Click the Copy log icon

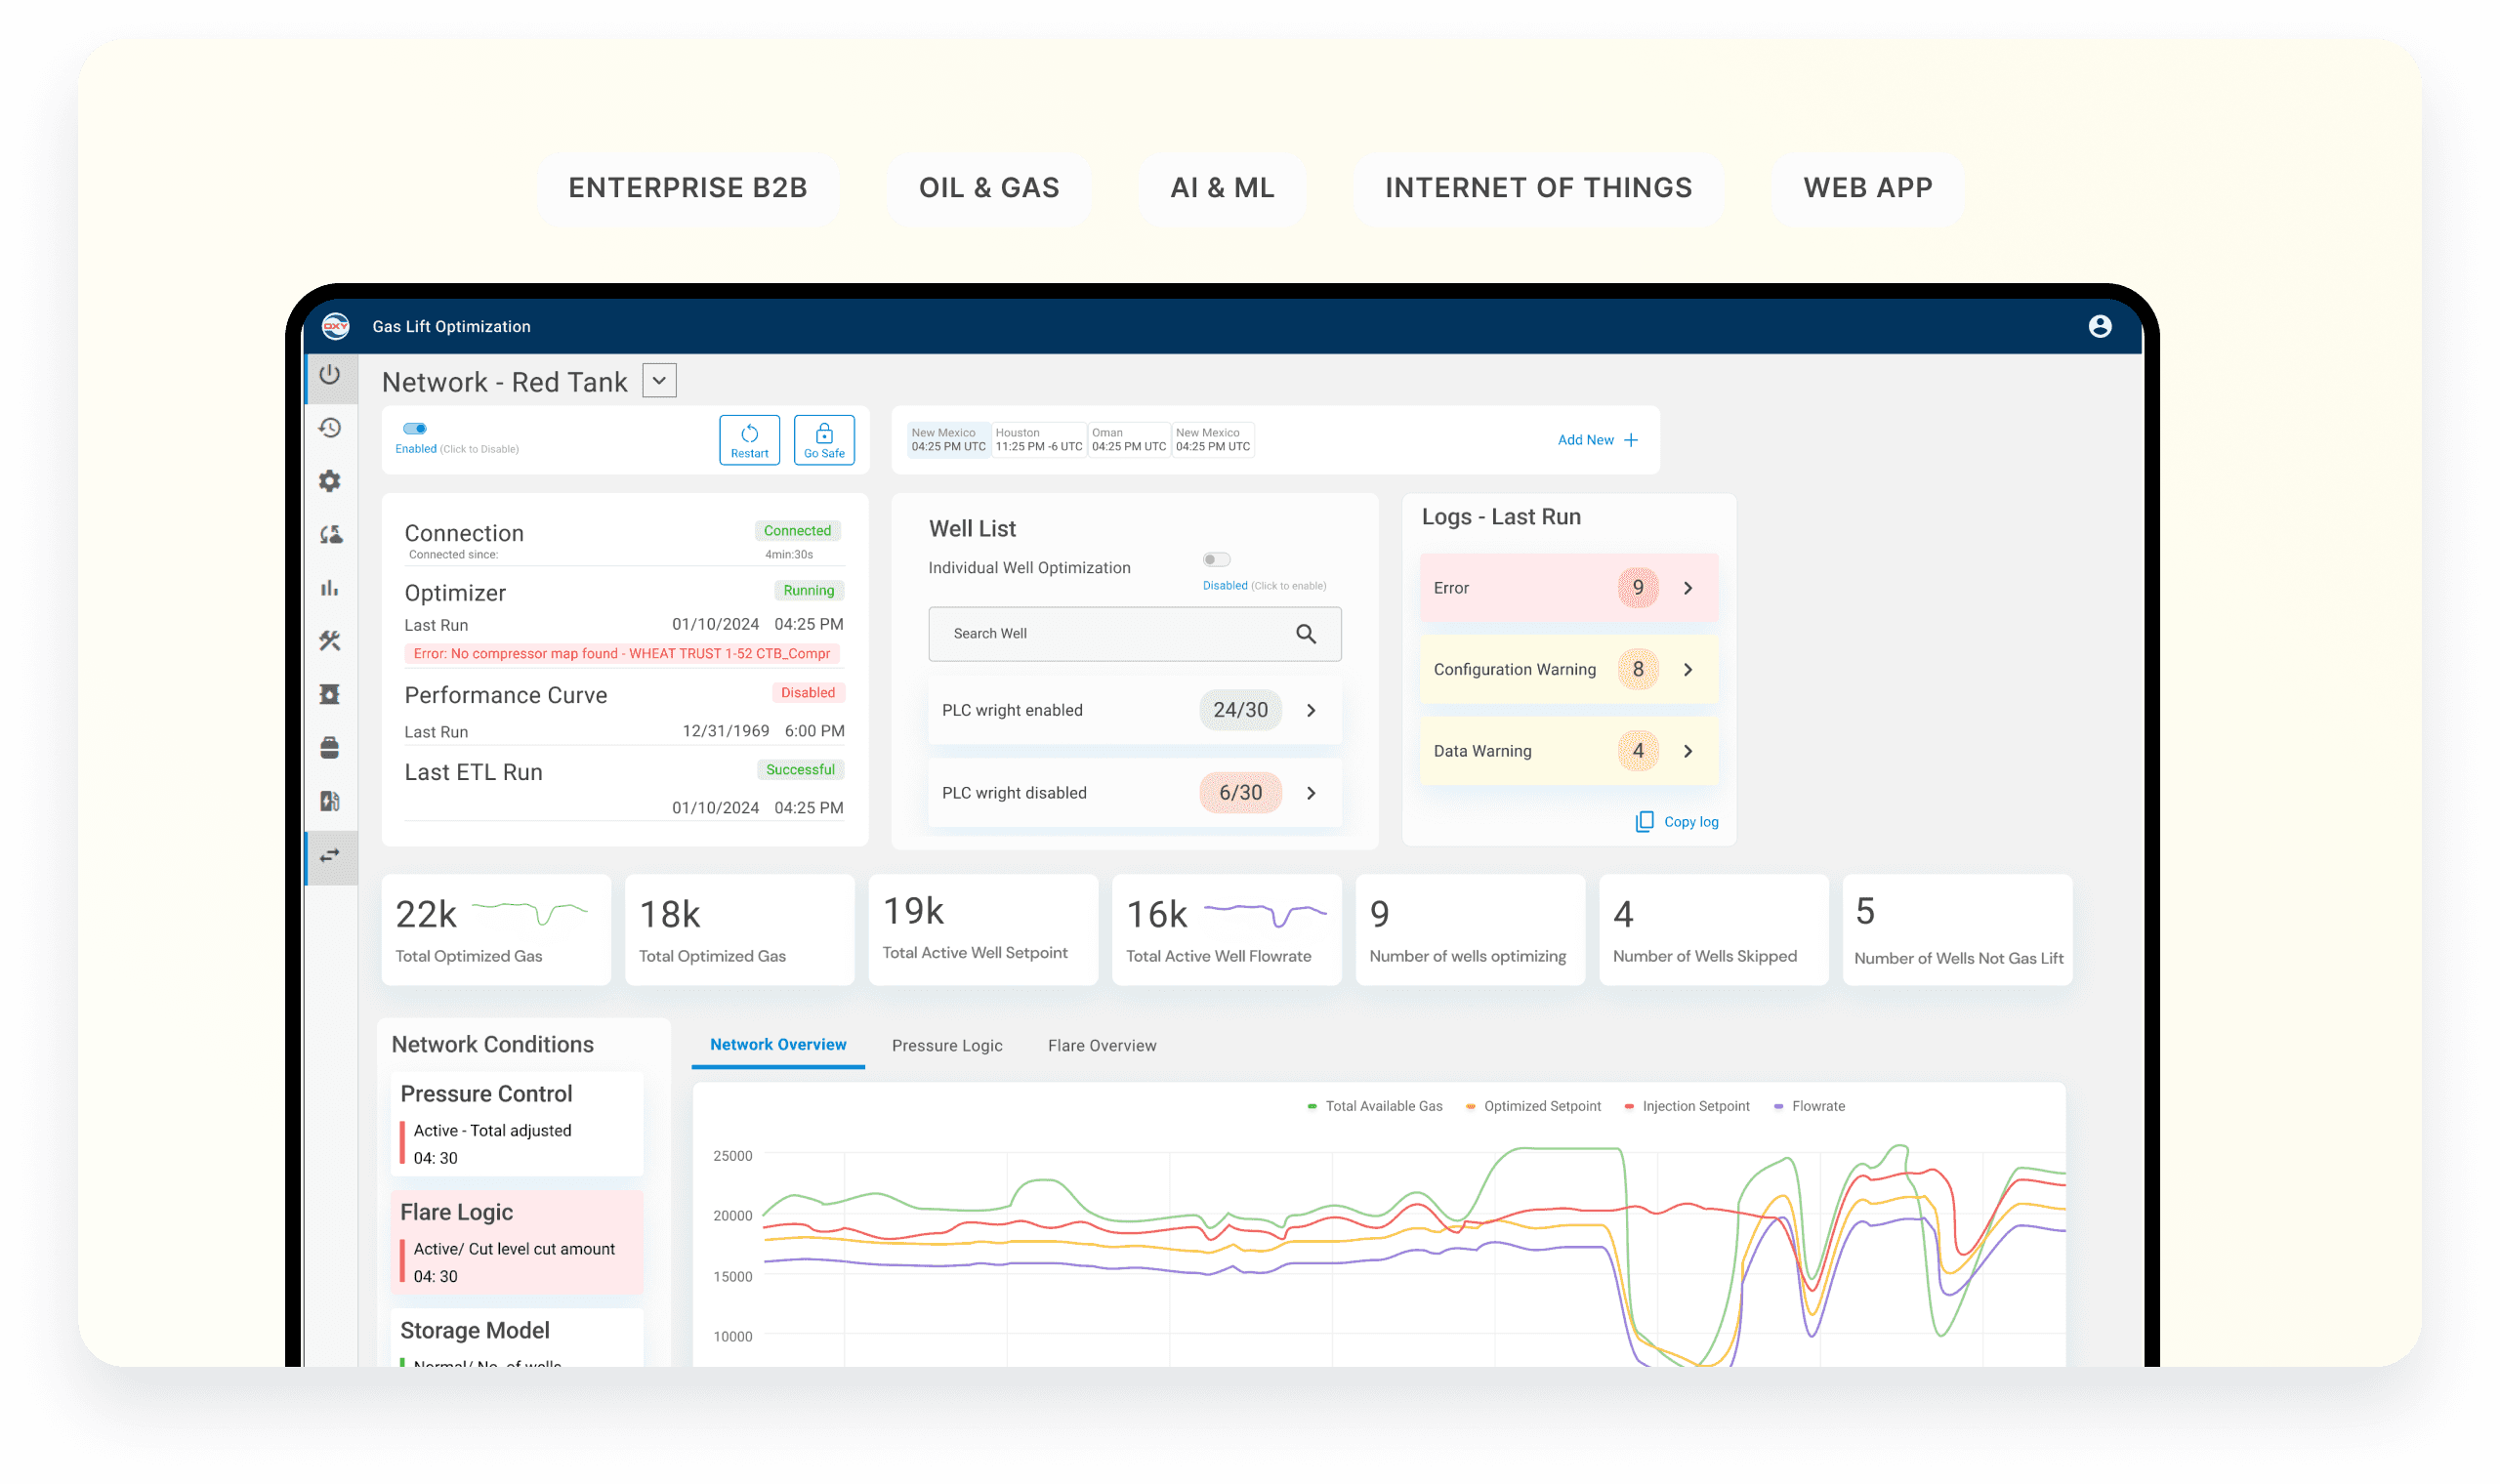coord(1644,822)
